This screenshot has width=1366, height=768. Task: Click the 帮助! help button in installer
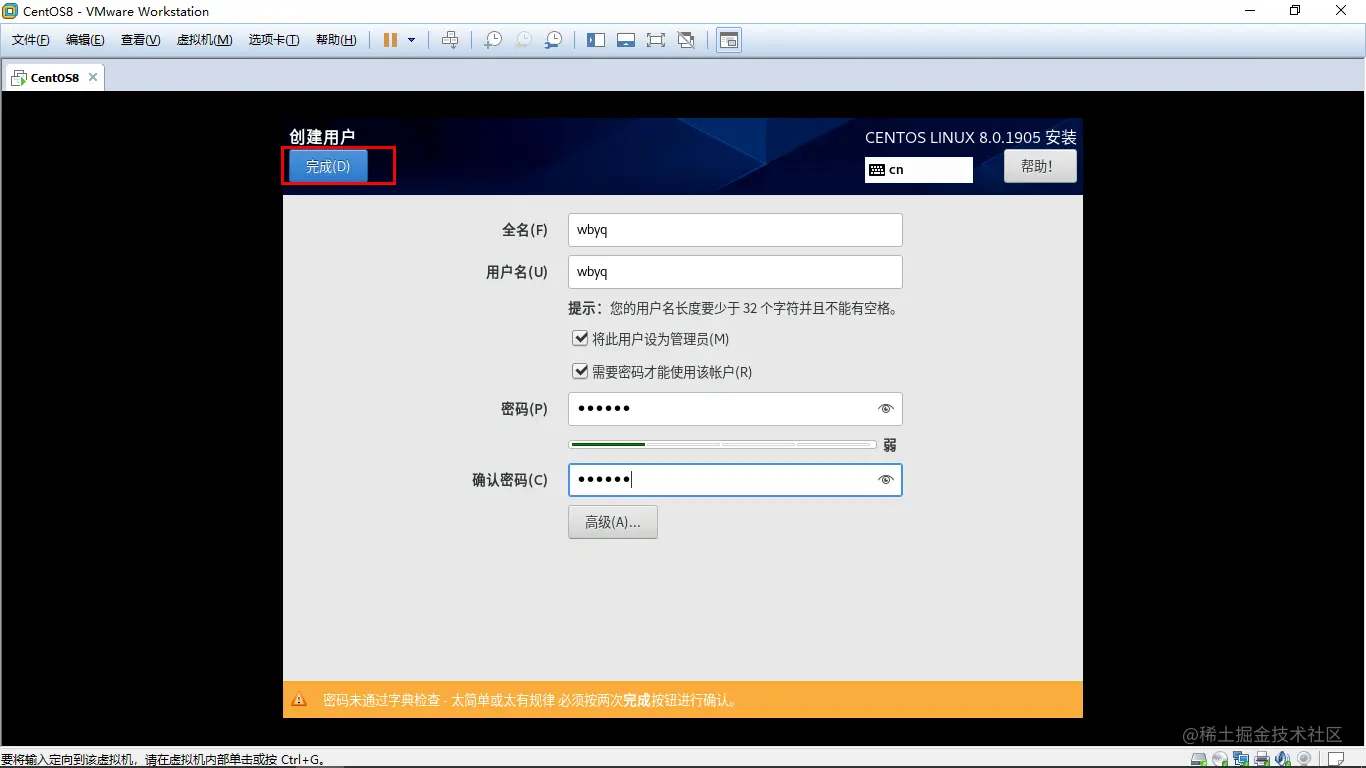point(1040,166)
